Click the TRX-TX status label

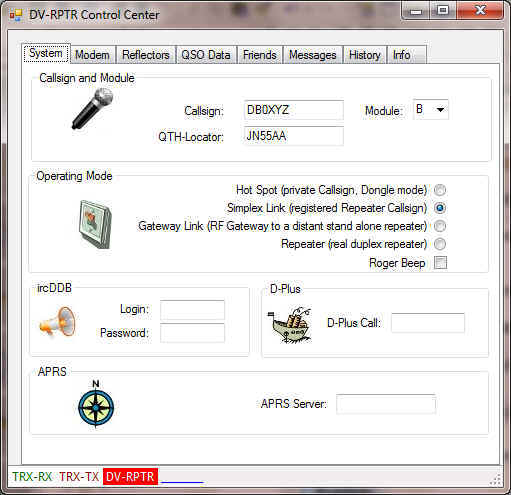coord(79,477)
